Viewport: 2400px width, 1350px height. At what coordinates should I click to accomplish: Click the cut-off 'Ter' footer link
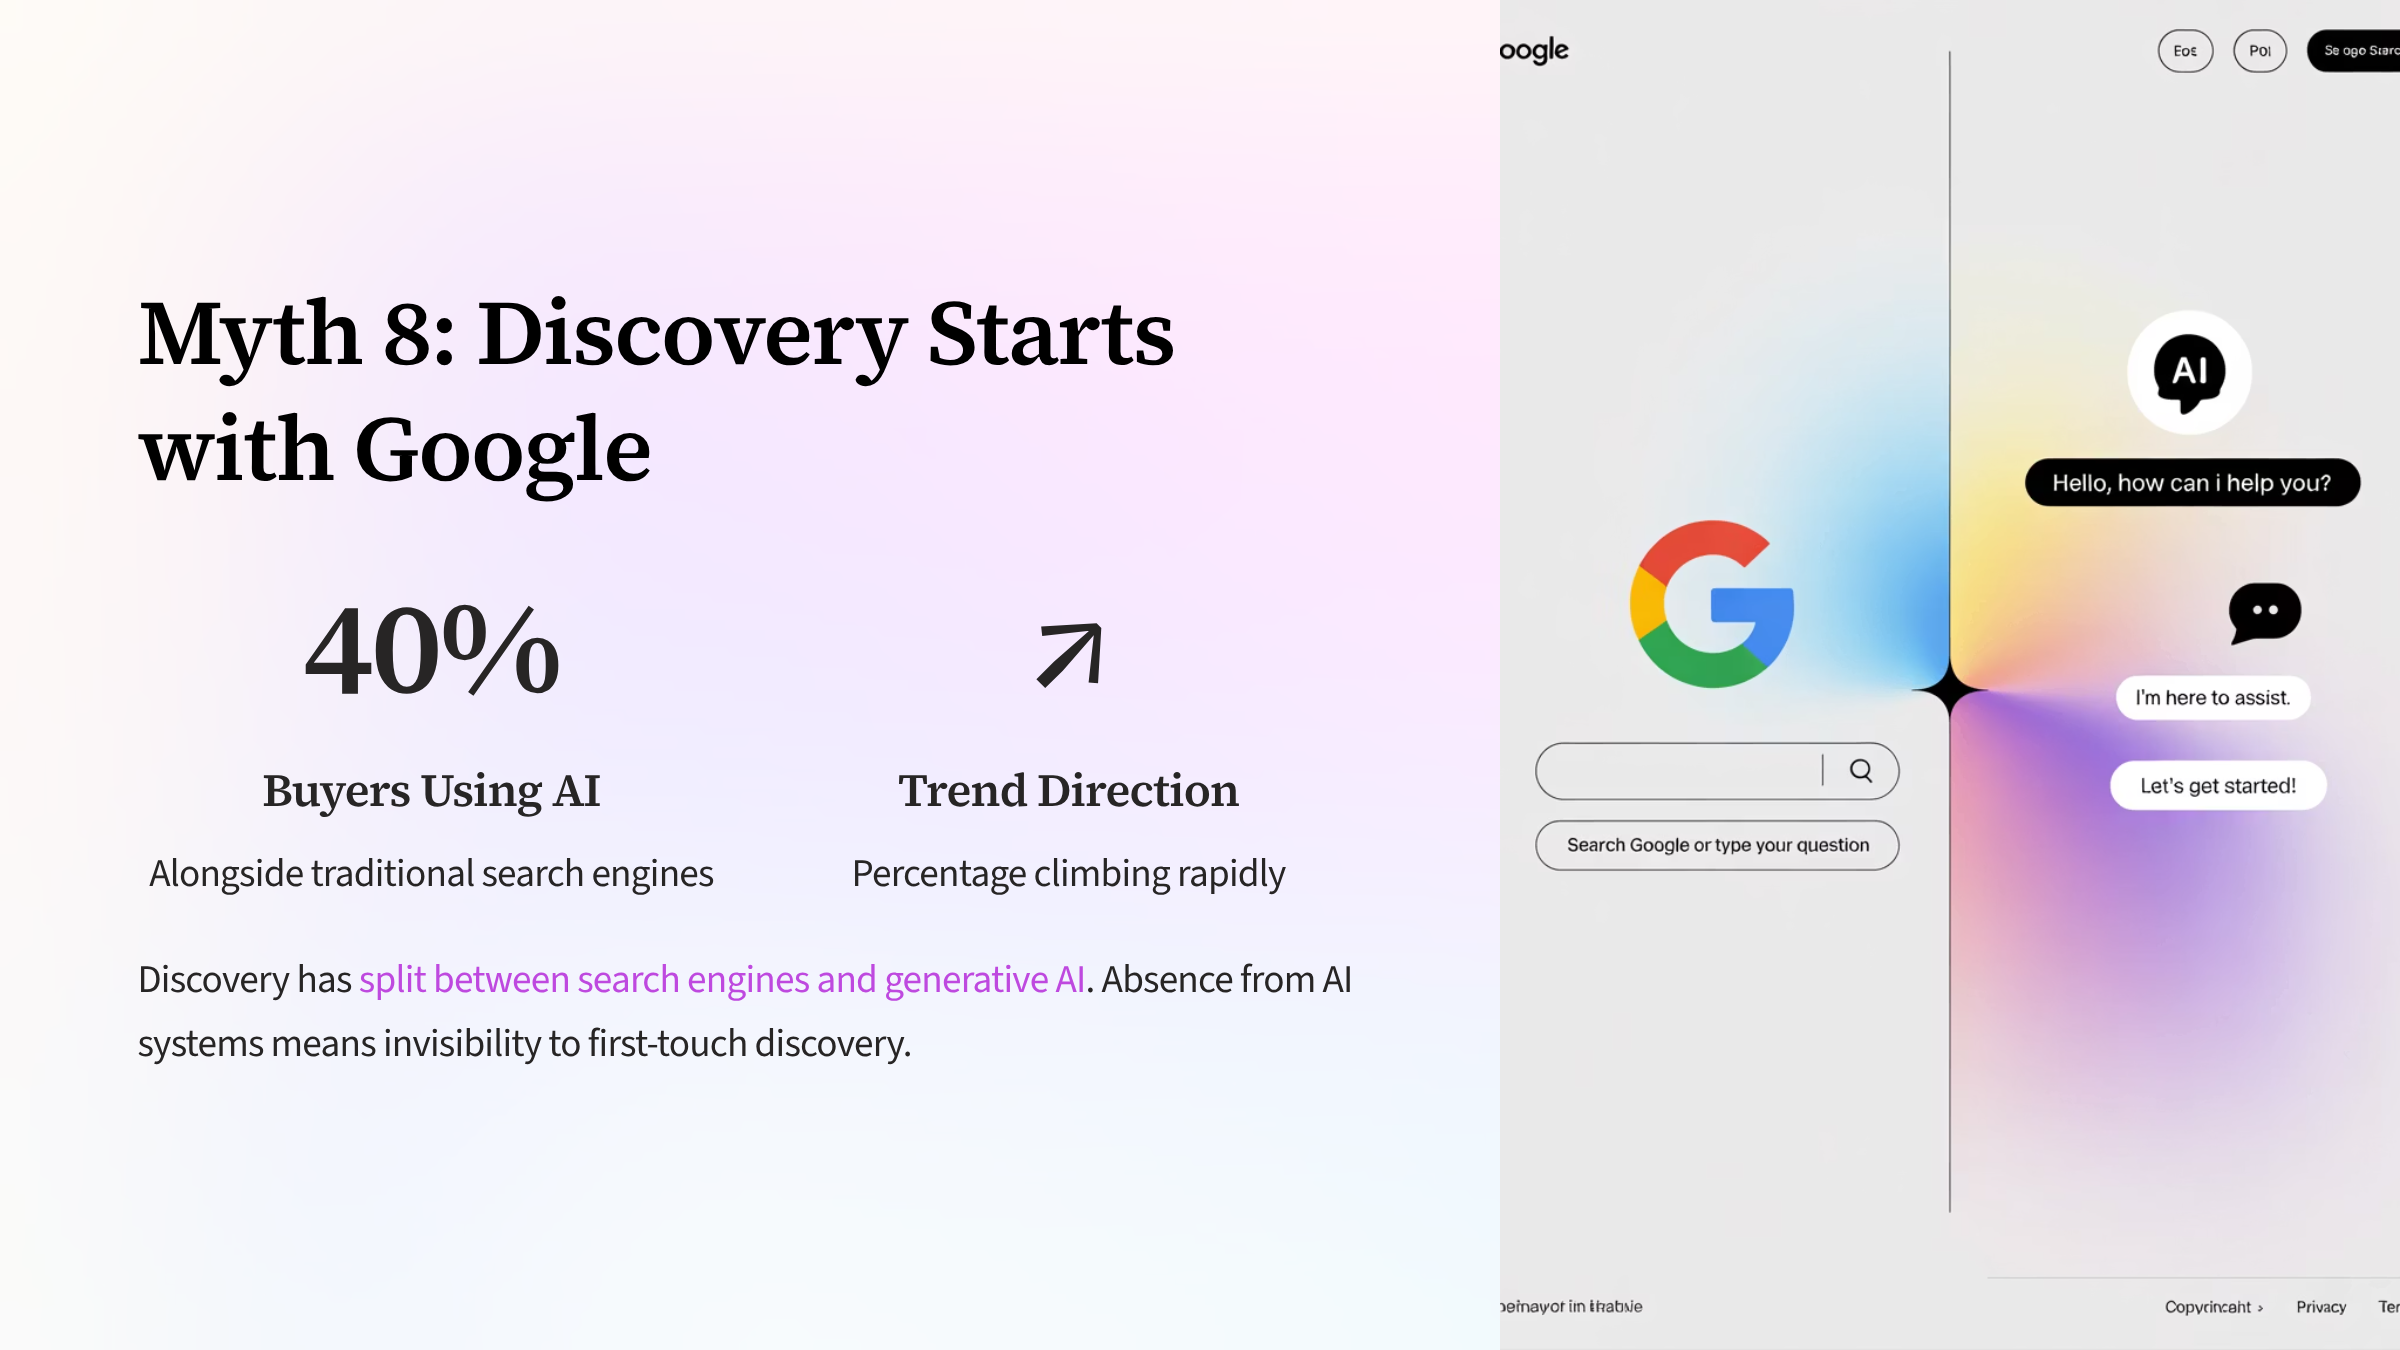pos(2389,1307)
